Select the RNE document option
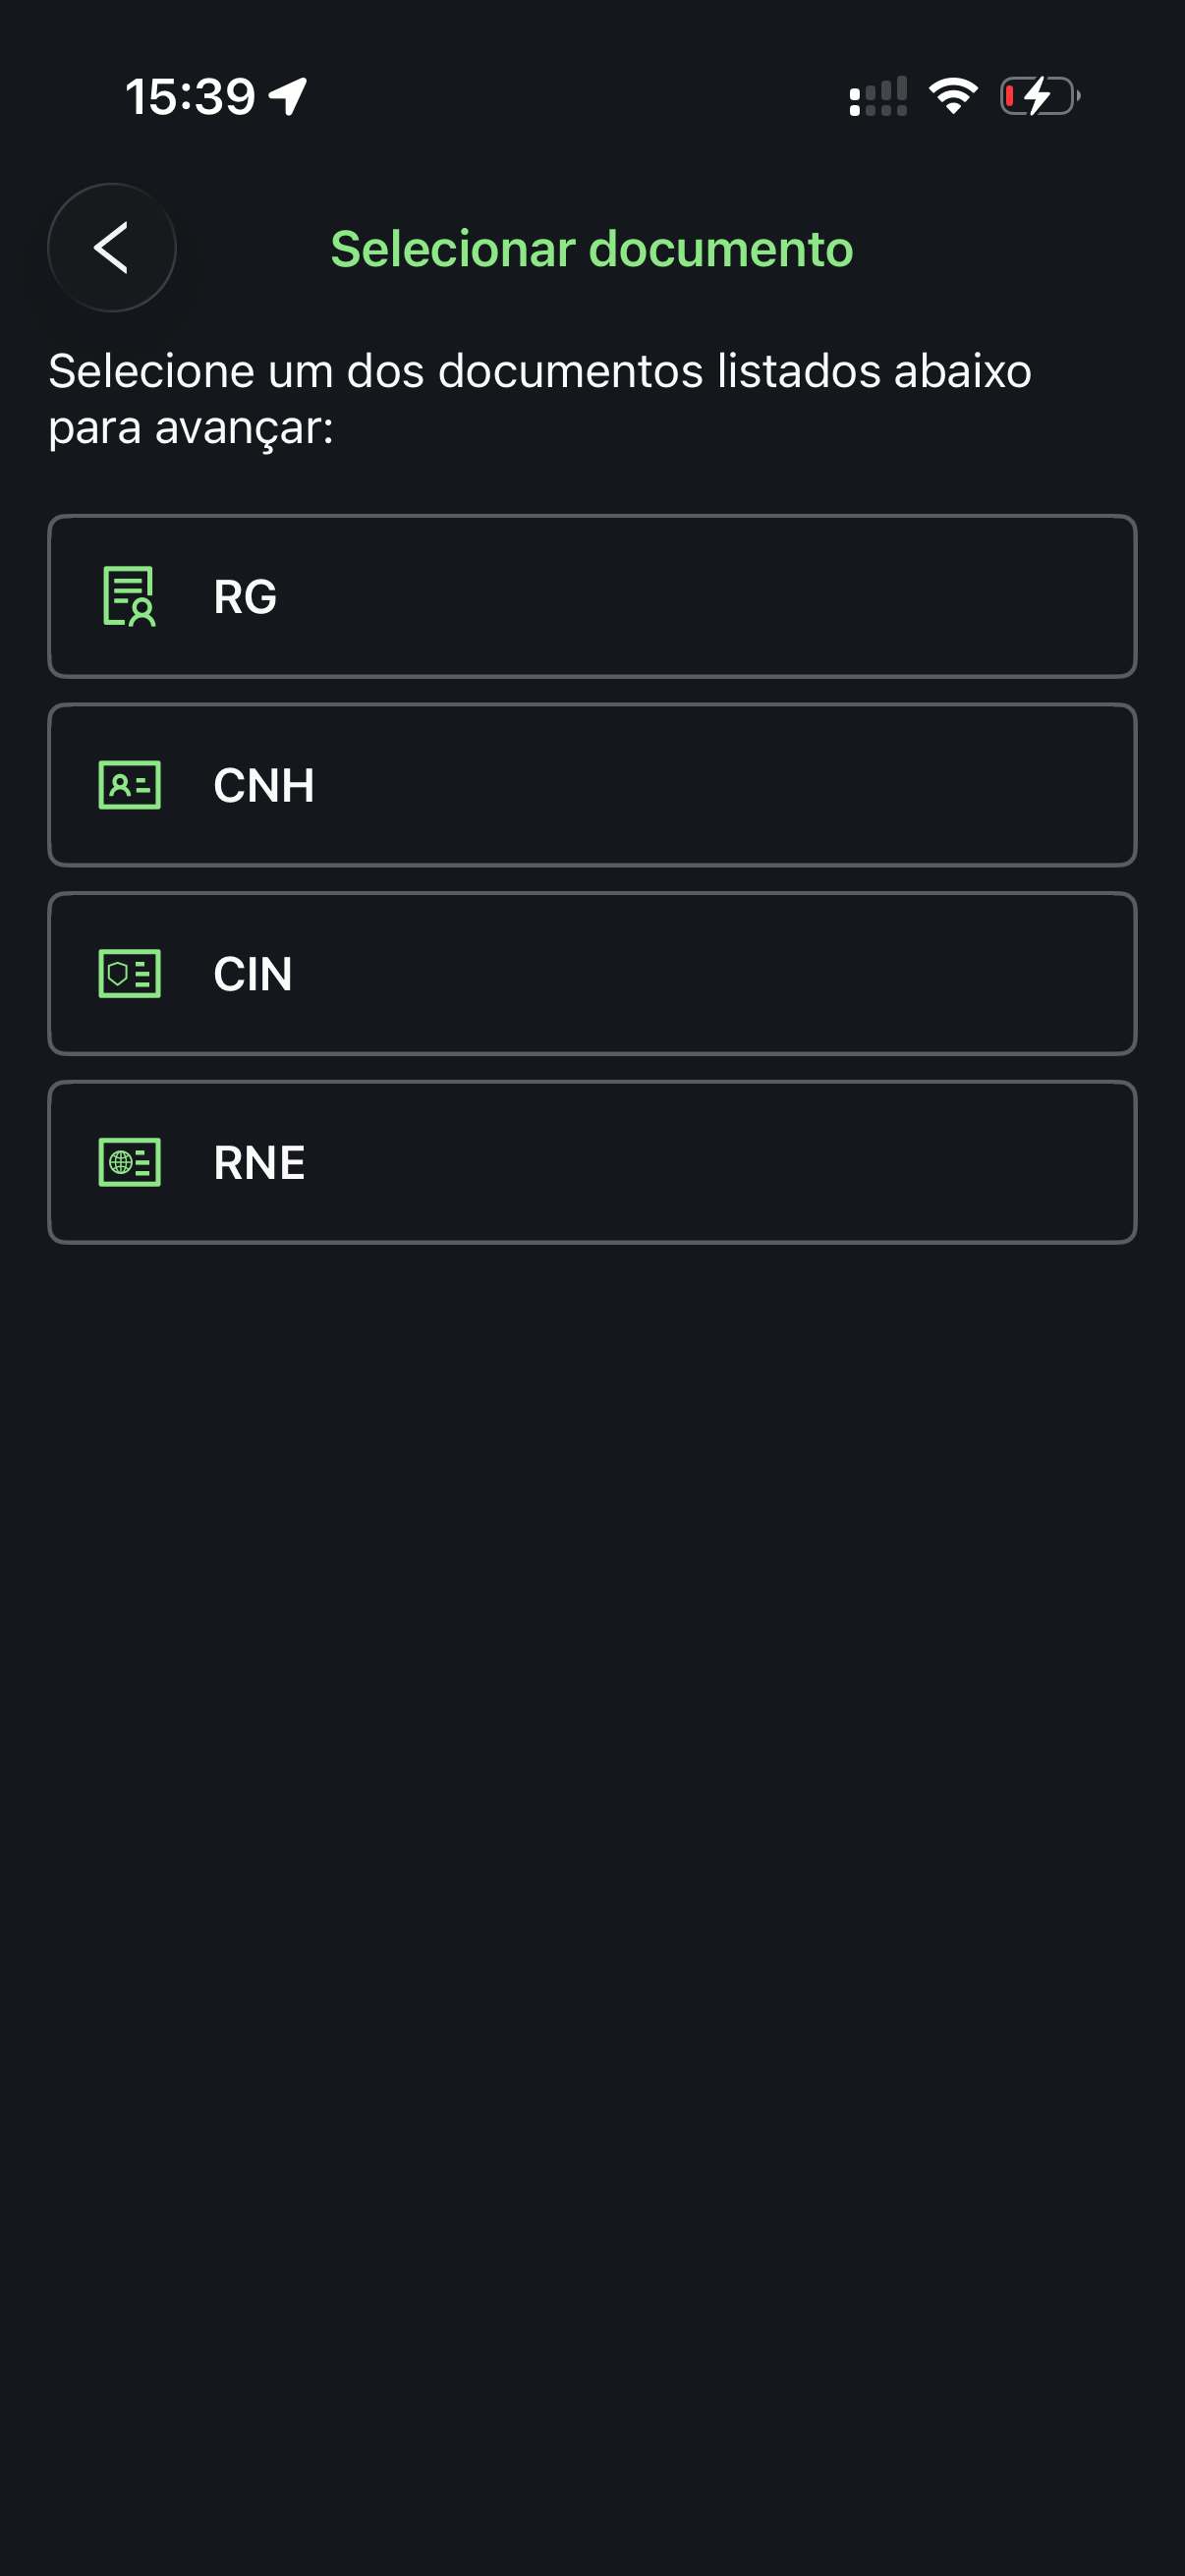 [x=592, y=1162]
